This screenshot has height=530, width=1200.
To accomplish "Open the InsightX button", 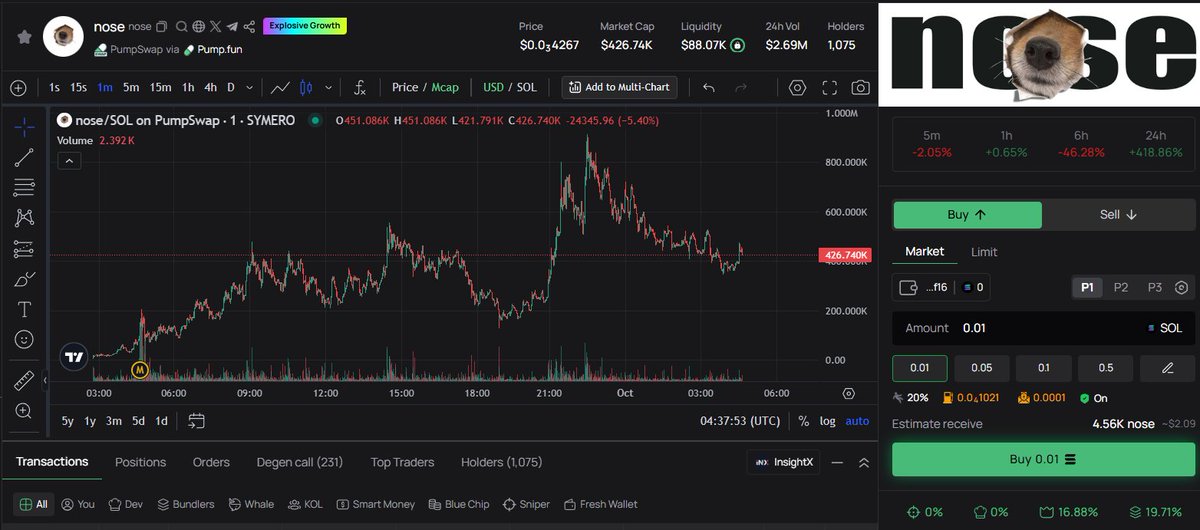I will (783, 463).
